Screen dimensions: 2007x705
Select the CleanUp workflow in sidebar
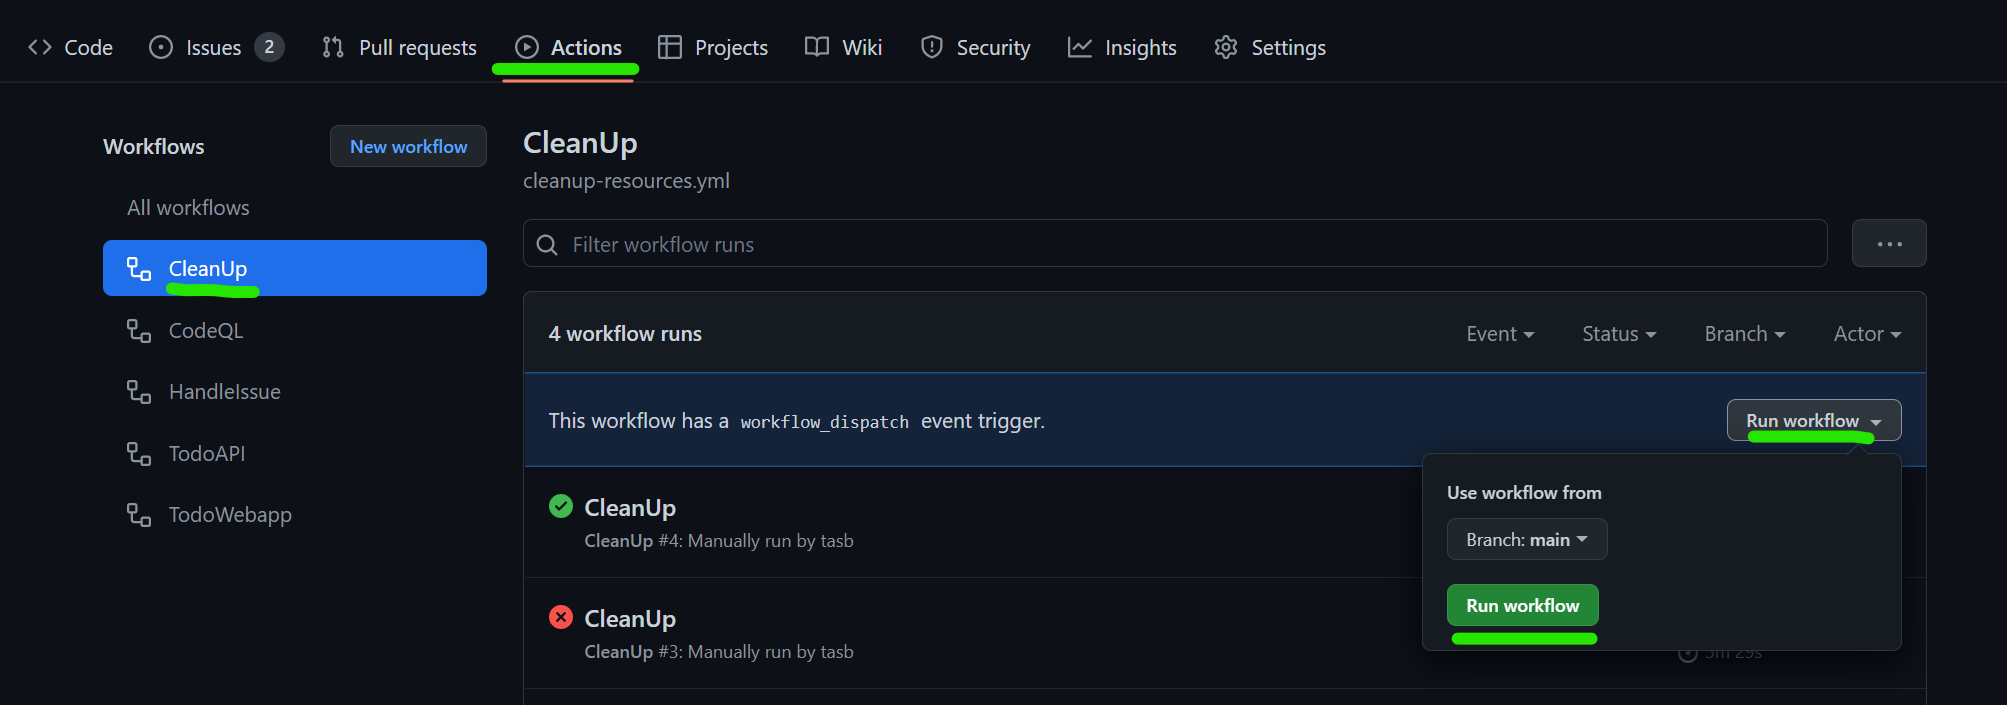pos(295,268)
